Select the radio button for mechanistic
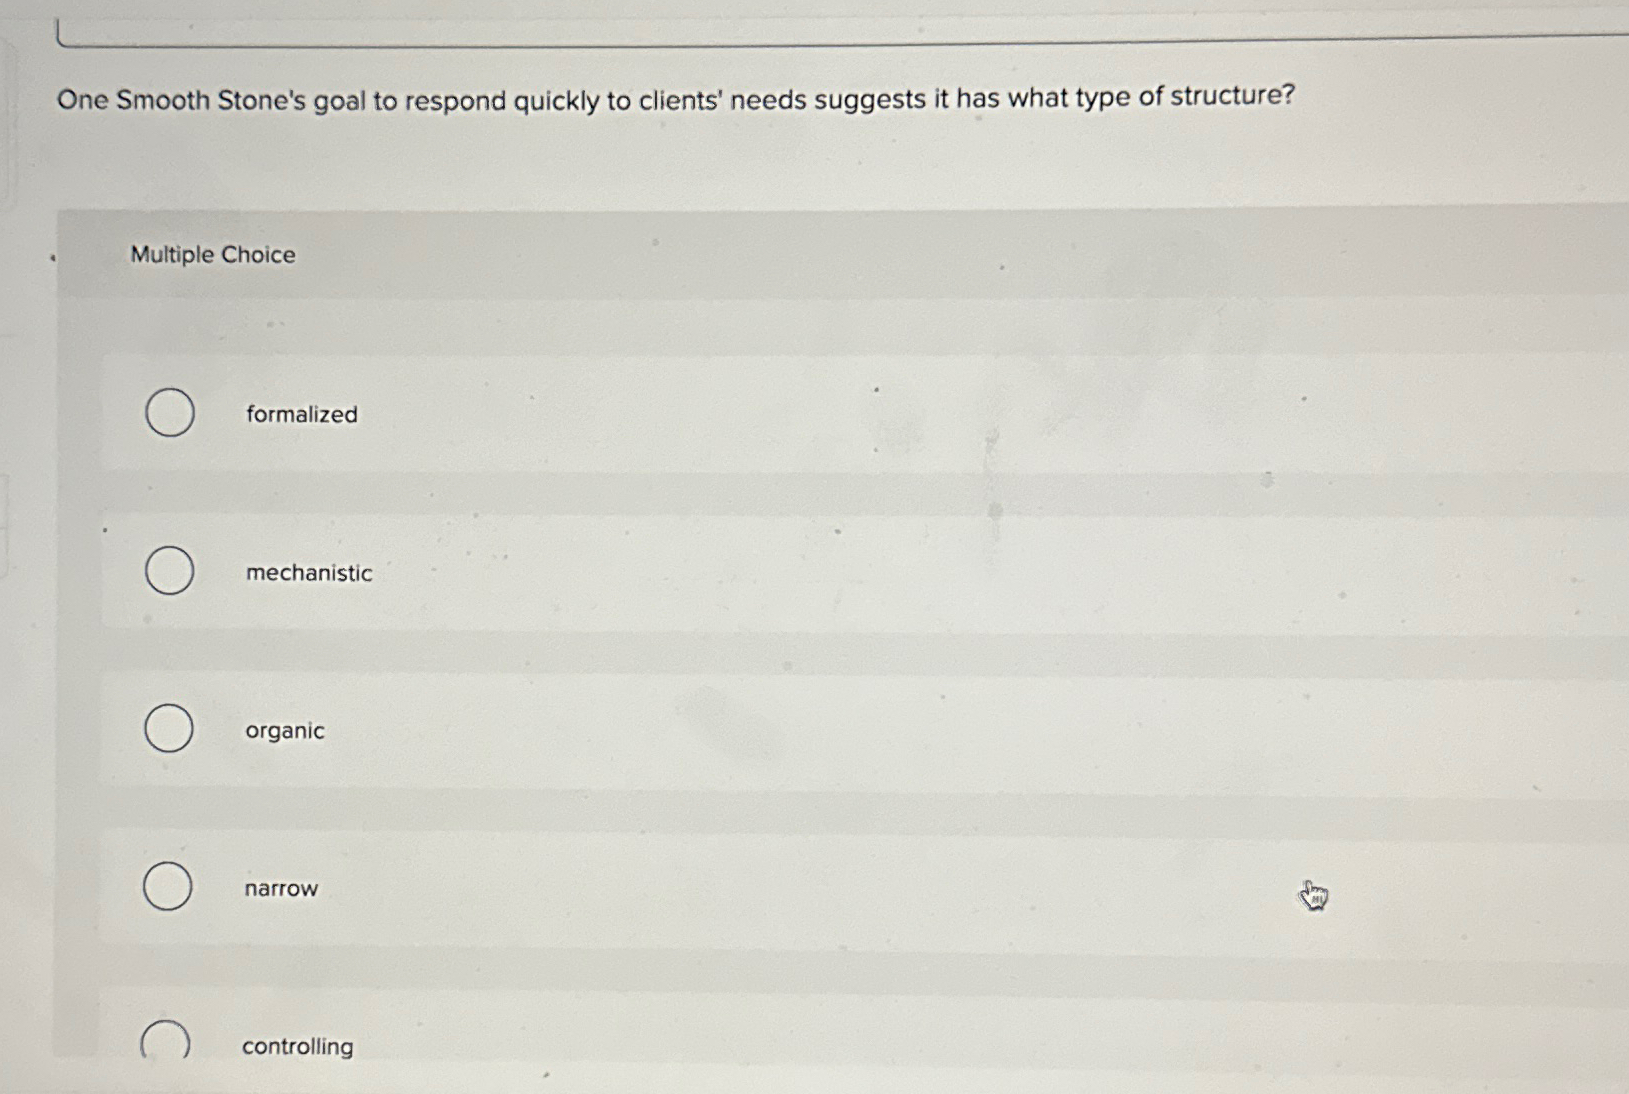 (x=168, y=571)
